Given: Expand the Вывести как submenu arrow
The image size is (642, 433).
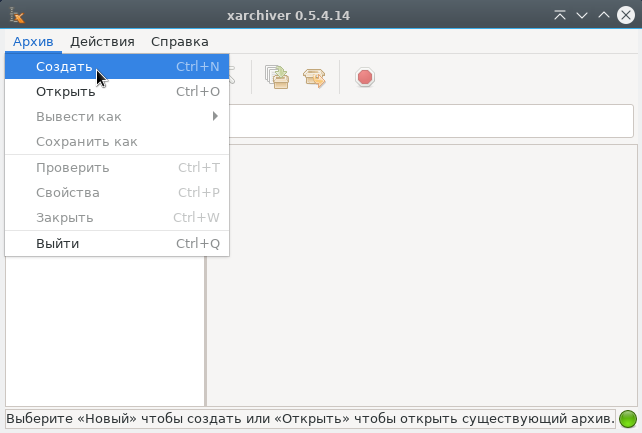Looking at the screenshot, I should [x=215, y=117].
